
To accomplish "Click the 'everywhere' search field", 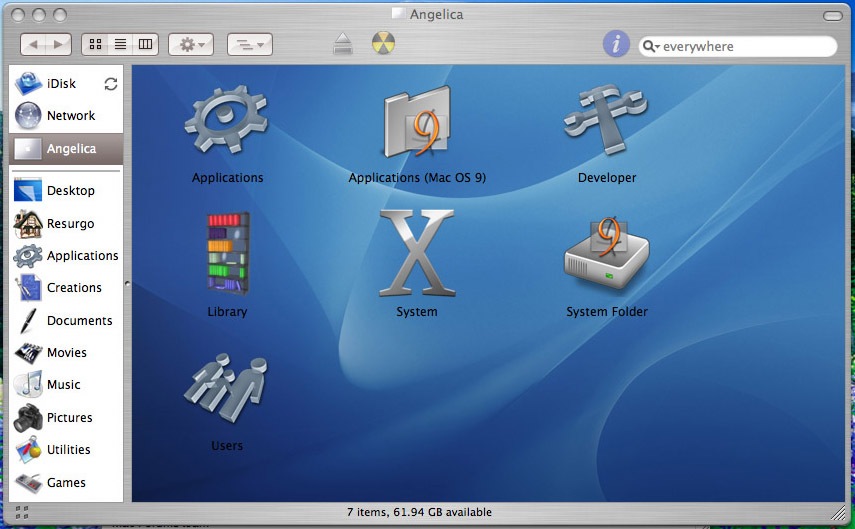I will pos(738,46).
